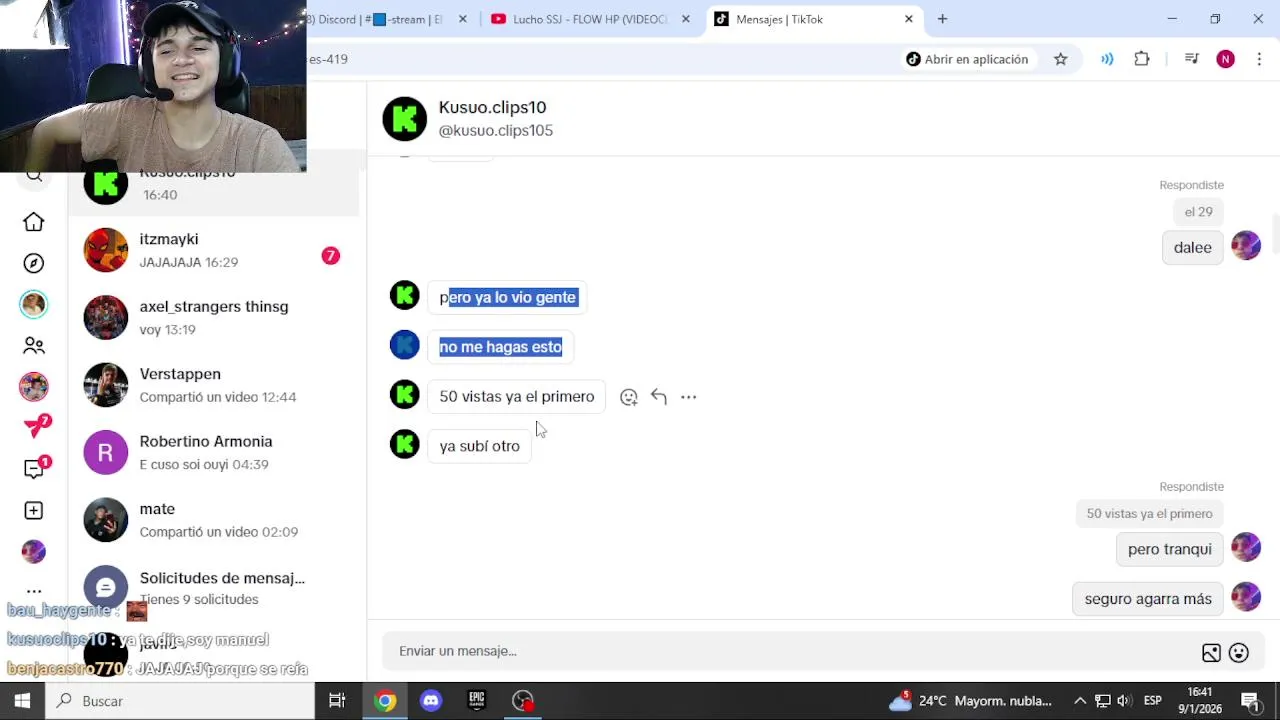This screenshot has width=1280, height=720.
Task: Click Abrir en aplicación button
Action: 967,59
